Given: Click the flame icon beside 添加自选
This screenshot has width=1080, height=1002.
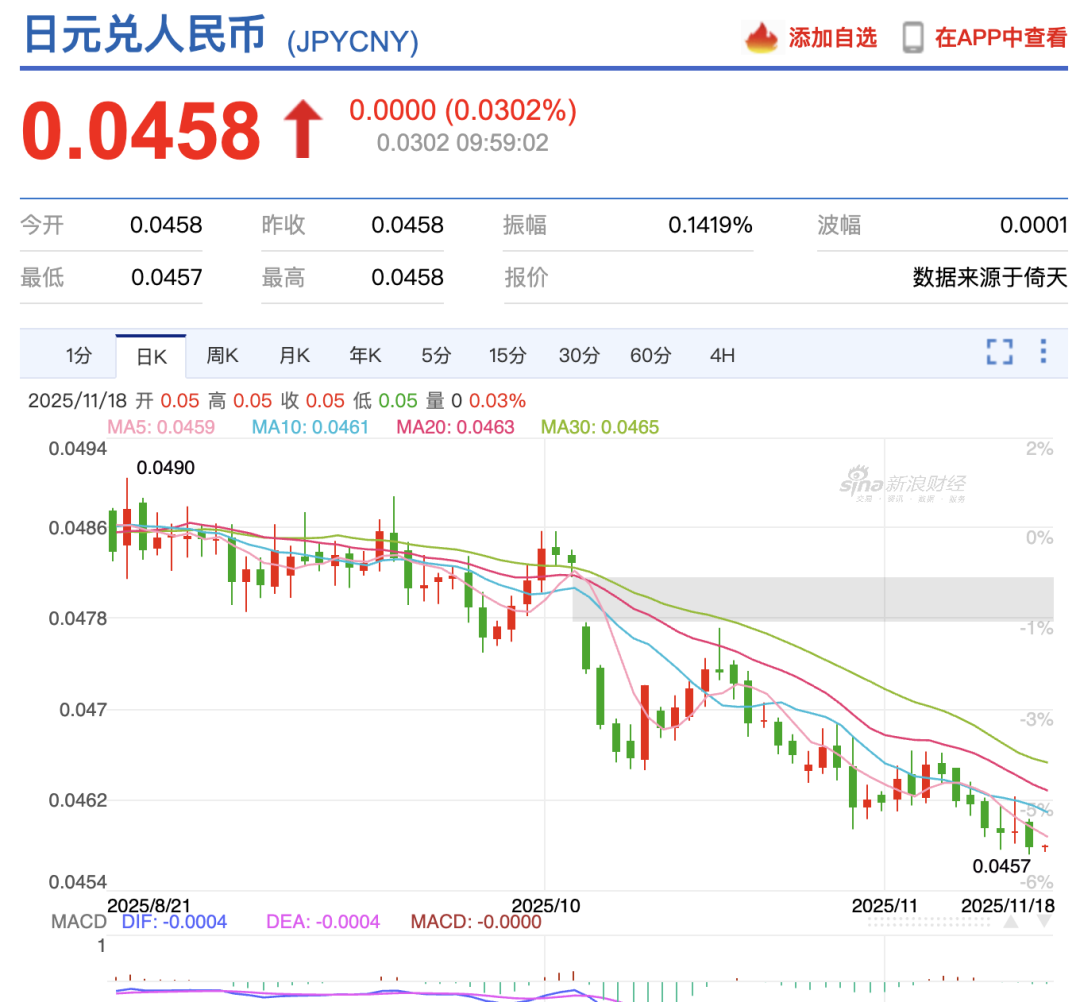Looking at the screenshot, I should point(762,36).
